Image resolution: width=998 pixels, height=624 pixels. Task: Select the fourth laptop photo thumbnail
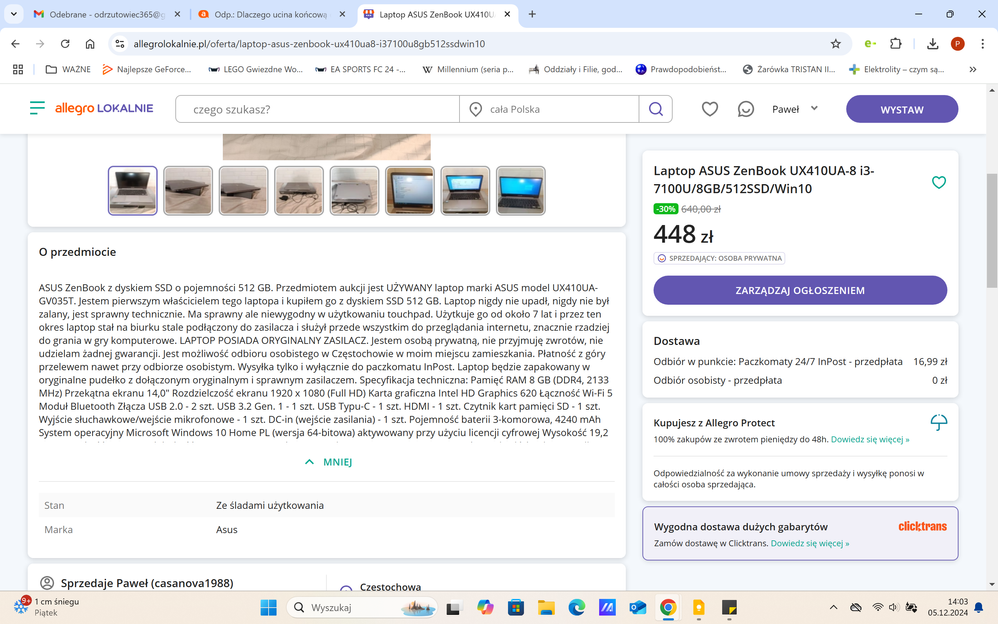(299, 190)
